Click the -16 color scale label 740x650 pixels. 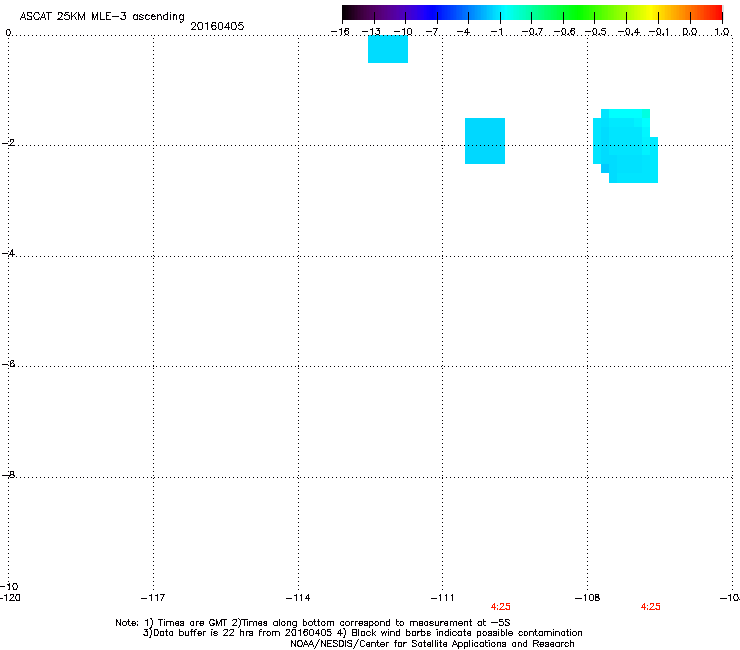coord(340,32)
